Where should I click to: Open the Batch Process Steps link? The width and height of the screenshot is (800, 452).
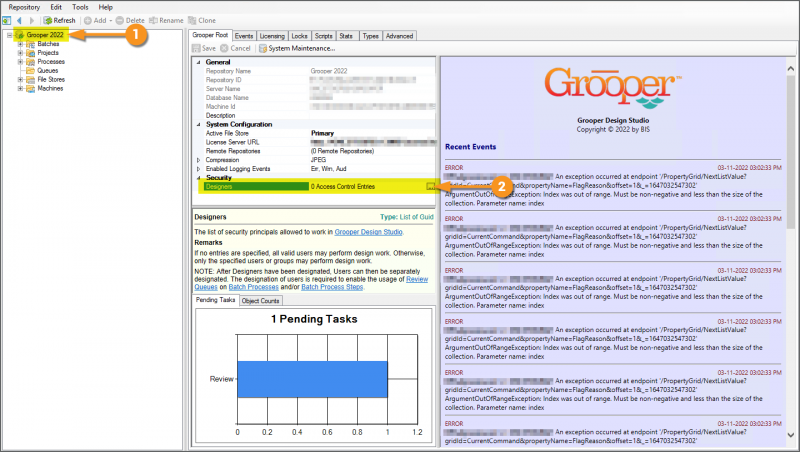[x=332, y=287]
